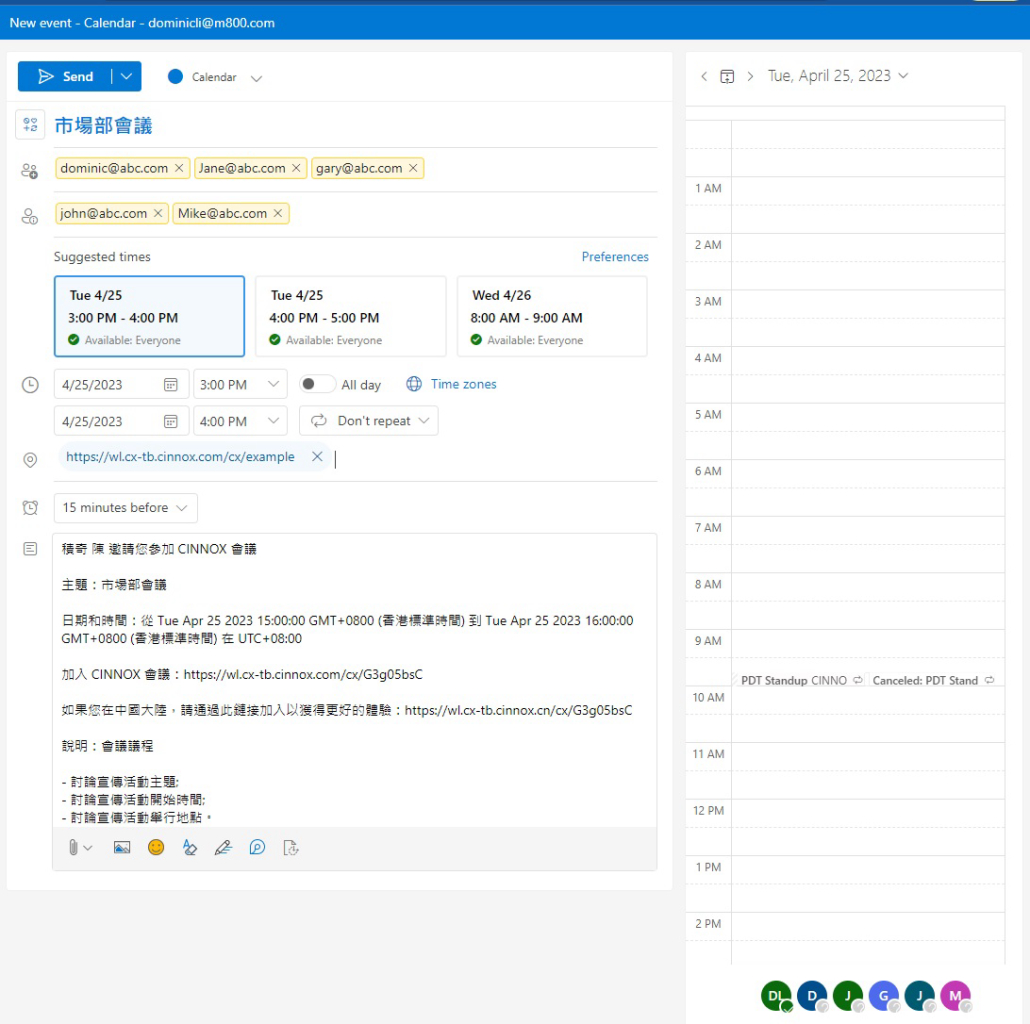
Task: Go to next day in calendar panel
Action: [750, 76]
